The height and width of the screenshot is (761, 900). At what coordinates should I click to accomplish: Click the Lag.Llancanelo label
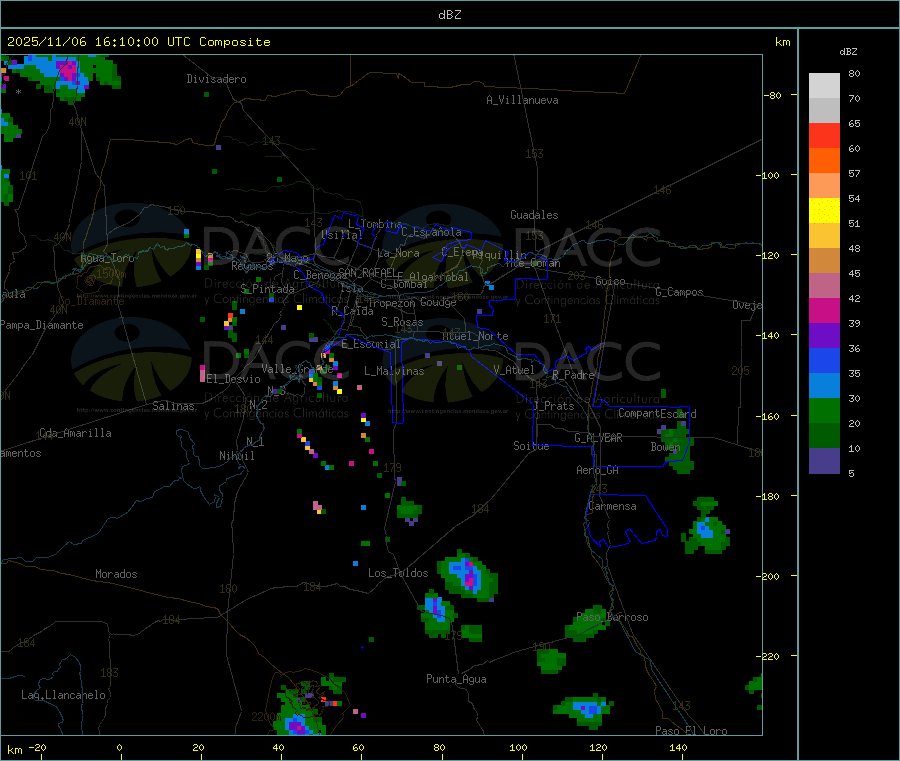pyautogui.click(x=63, y=695)
